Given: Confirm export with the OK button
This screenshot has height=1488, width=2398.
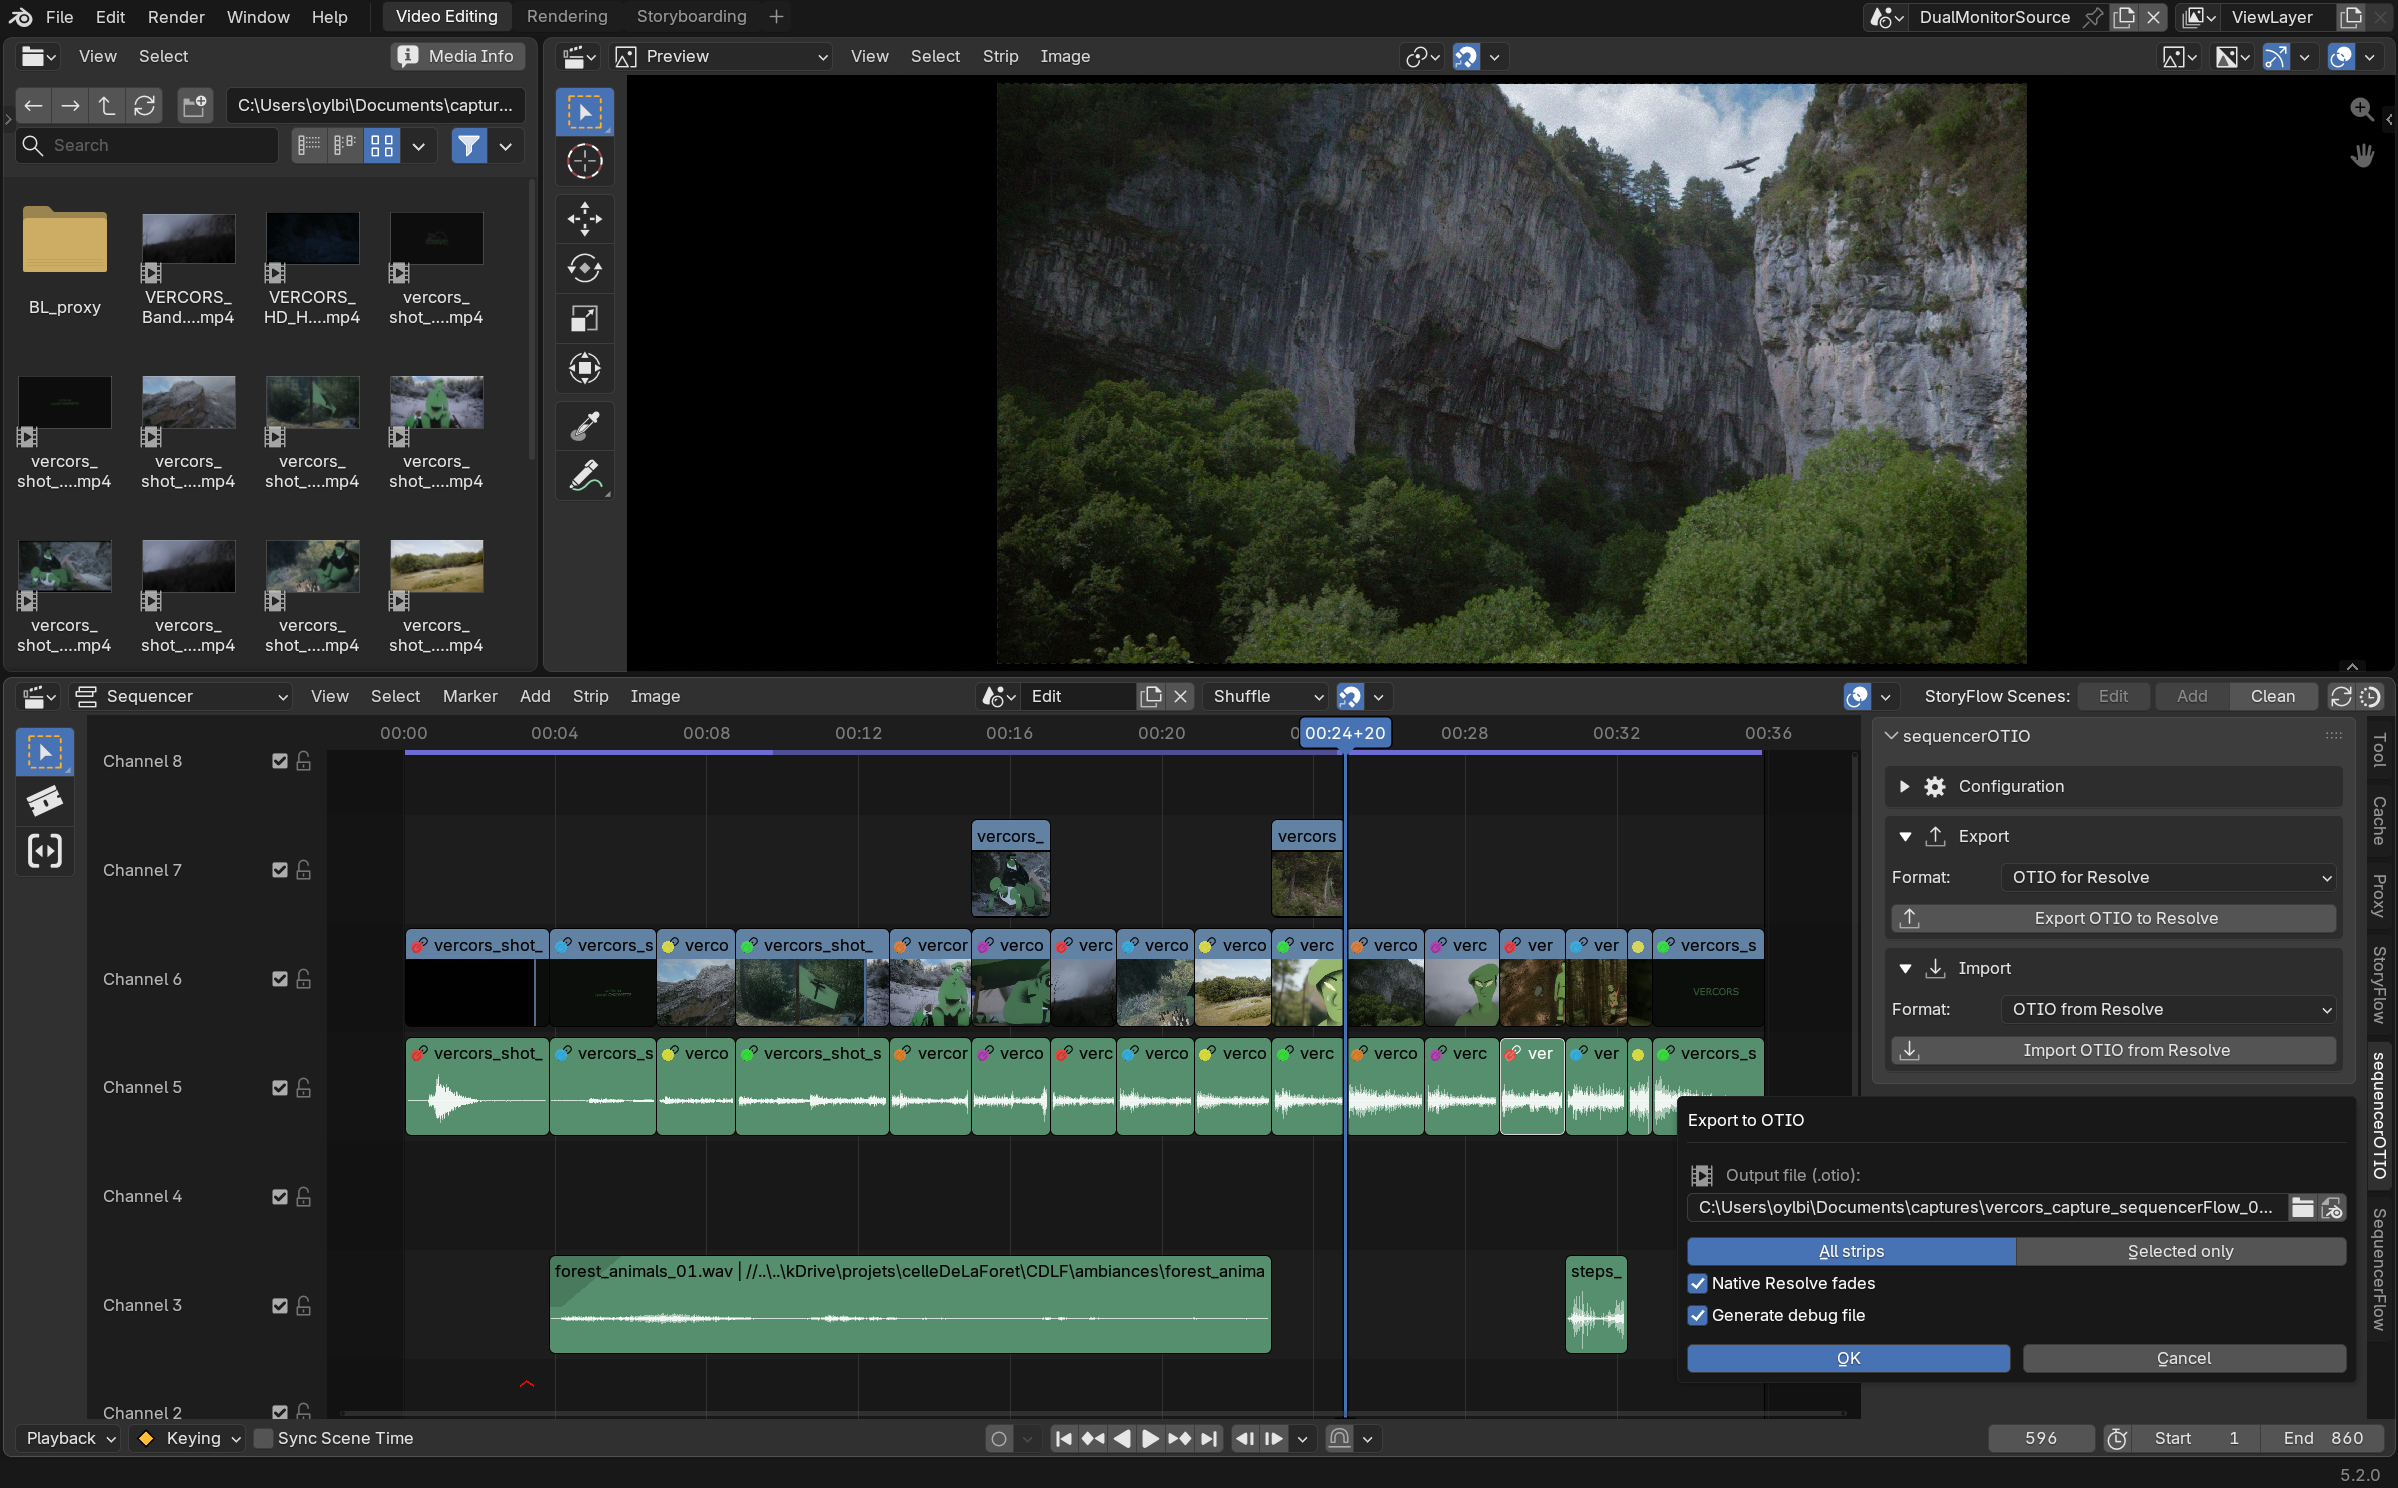Looking at the screenshot, I should click(1848, 1358).
